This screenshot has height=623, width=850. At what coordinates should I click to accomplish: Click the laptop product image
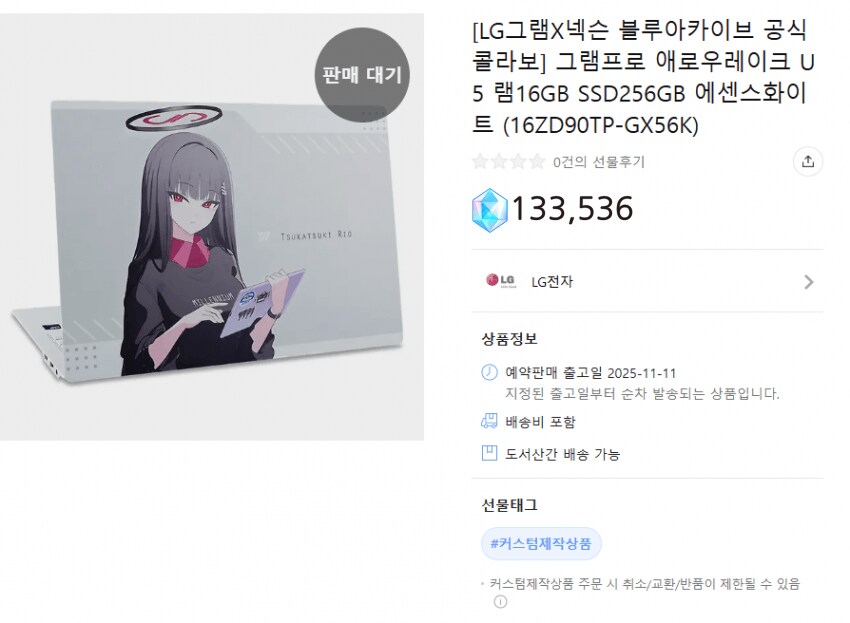[211, 227]
